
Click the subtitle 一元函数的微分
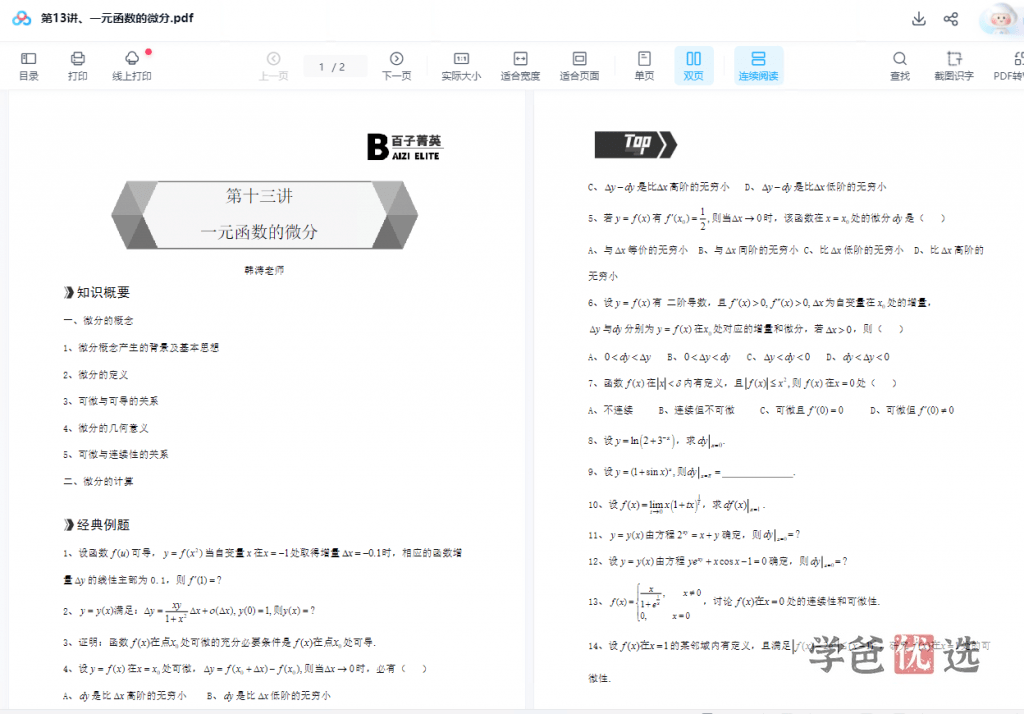point(259,232)
